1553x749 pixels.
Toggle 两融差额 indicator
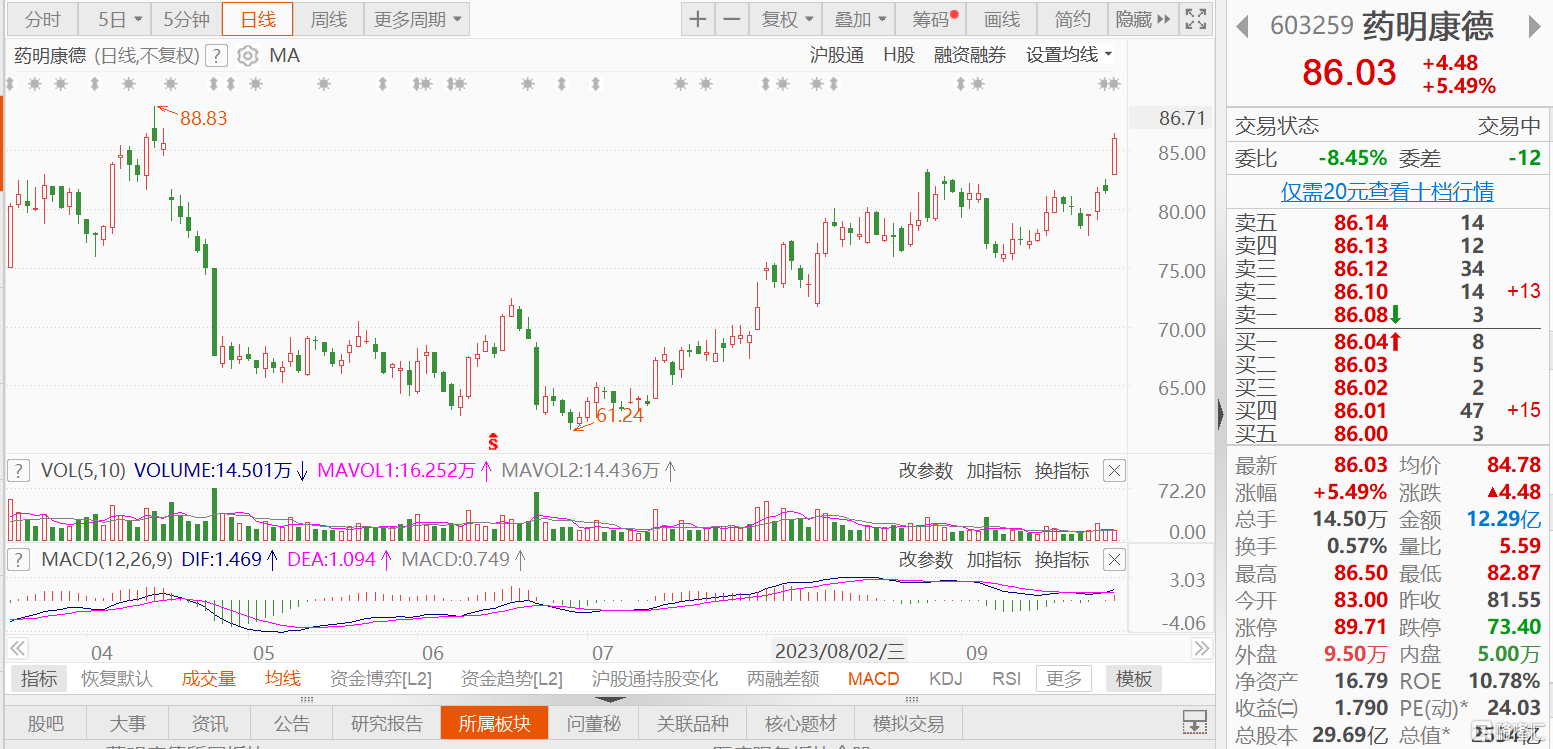click(x=783, y=679)
